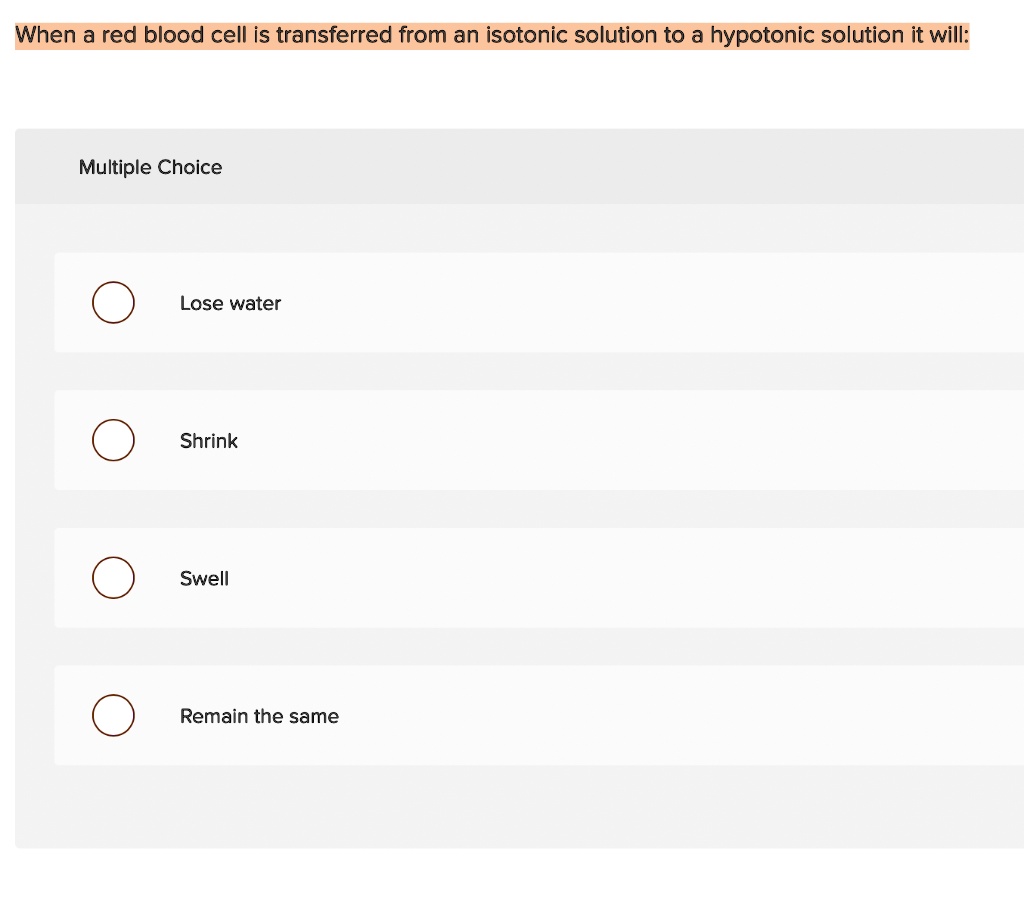1024x909 pixels.
Task: Select the radio button for Remain the same
Action: click(x=113, y=715)
